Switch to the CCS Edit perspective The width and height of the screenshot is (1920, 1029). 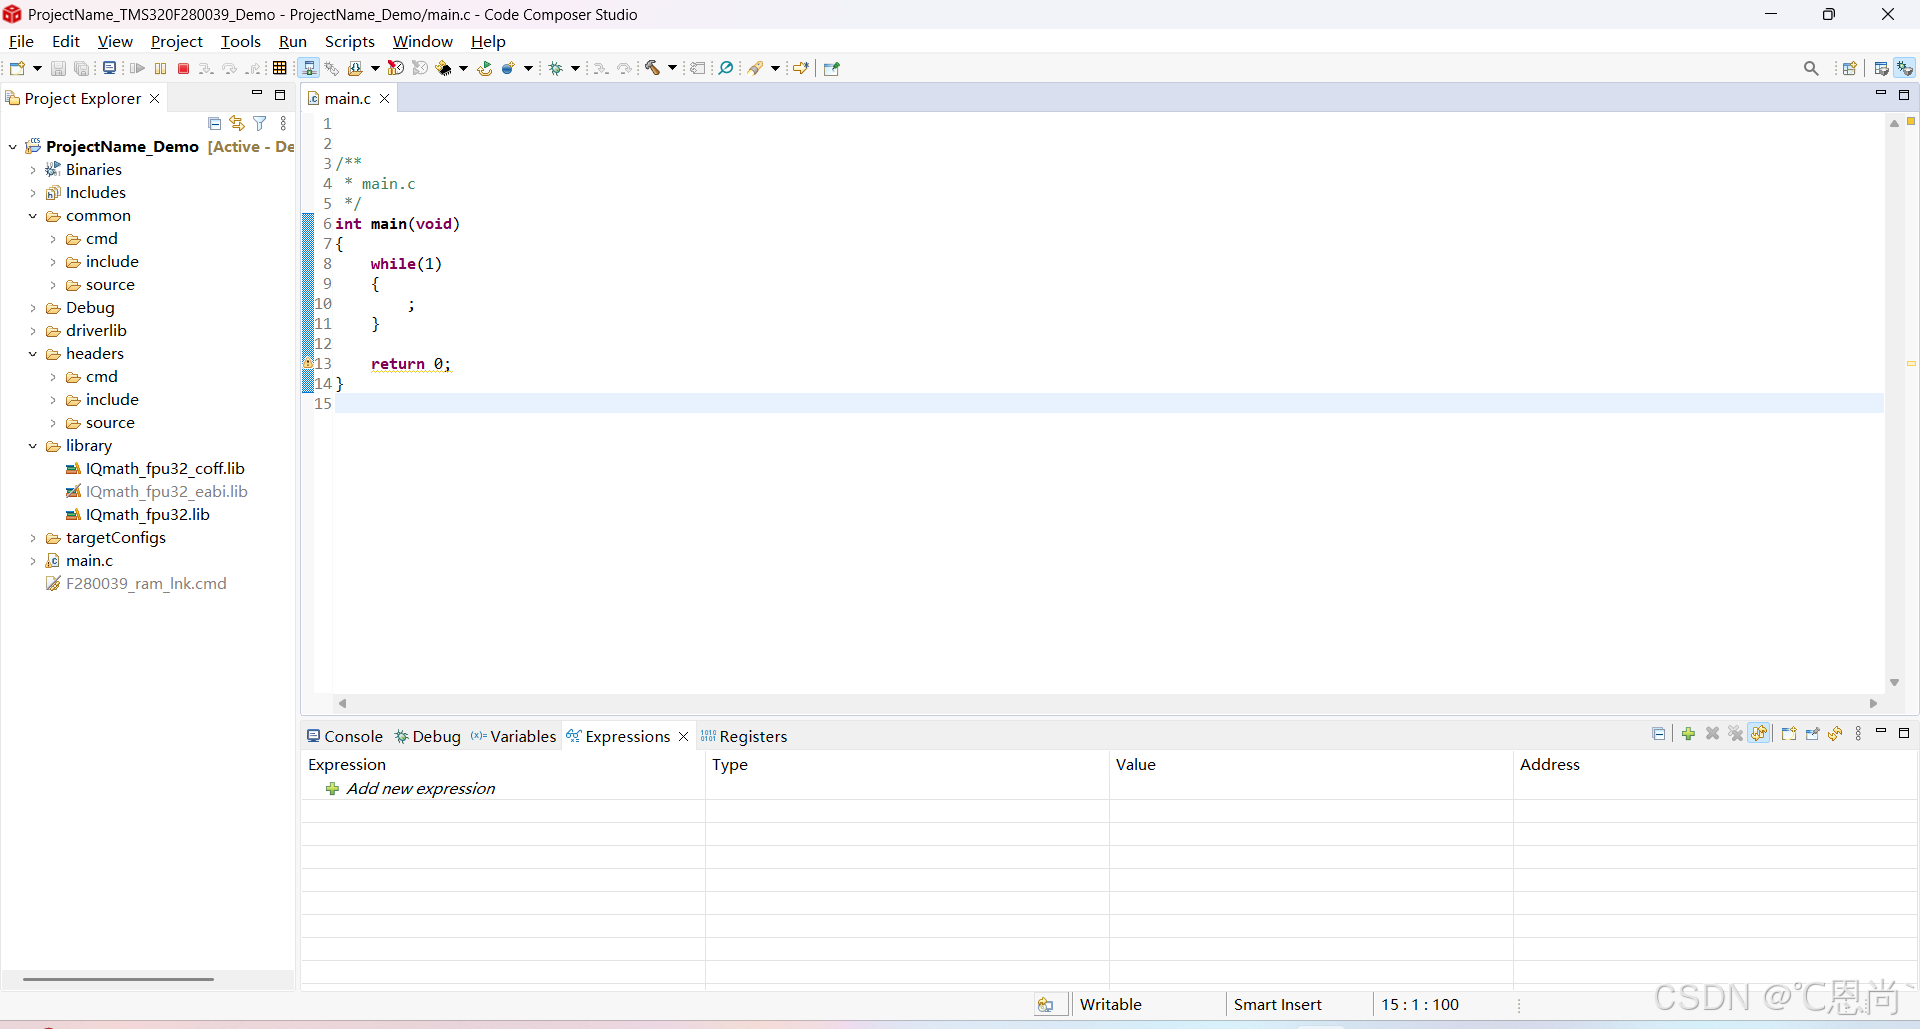[1882, 68]
